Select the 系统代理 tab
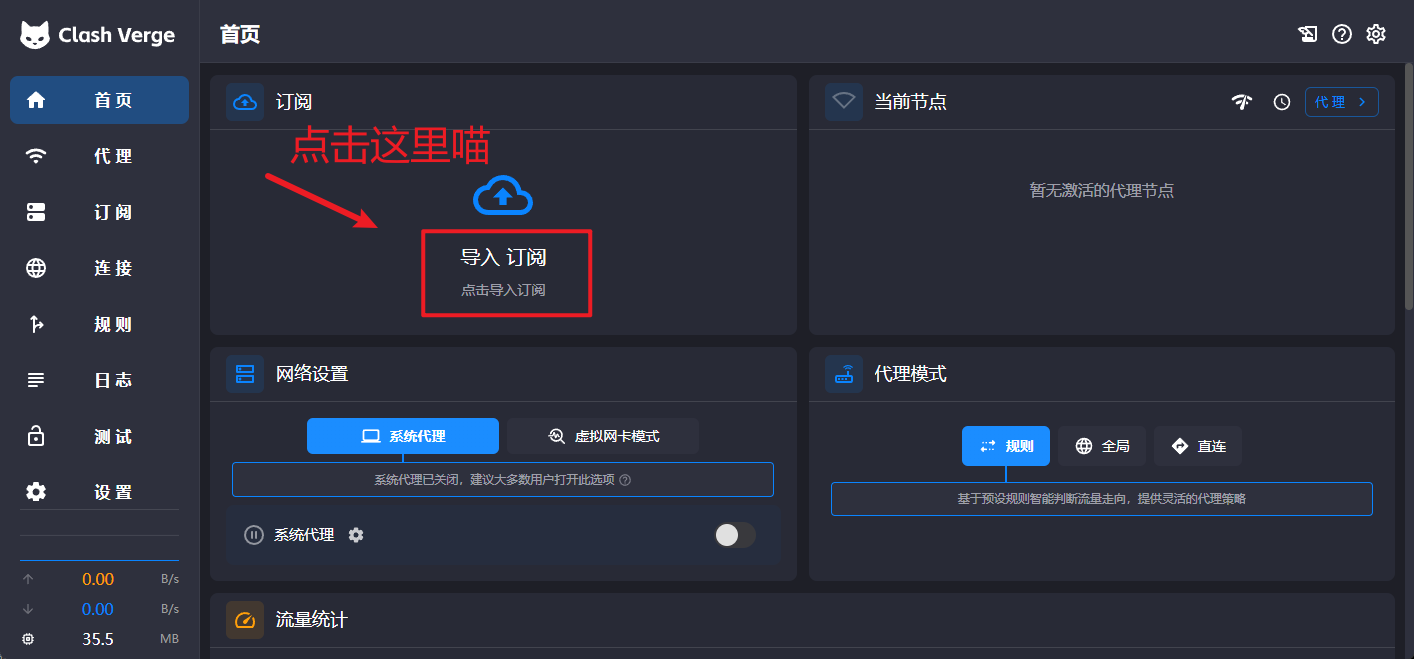 tap(403, 436)
